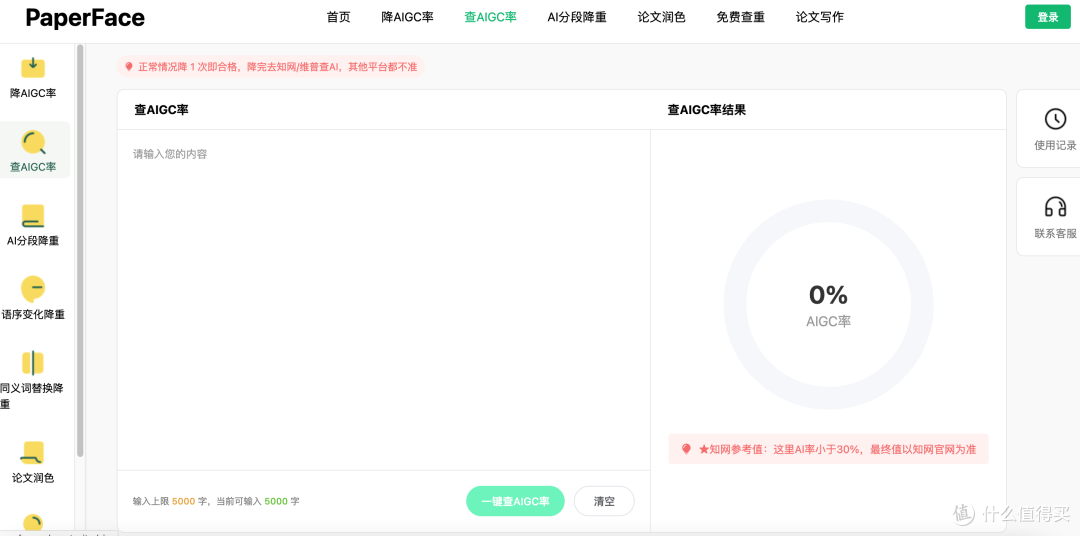Click the ★知网参考值 notice text
This screenshot has width=1080, height=536.
(838, 449)
